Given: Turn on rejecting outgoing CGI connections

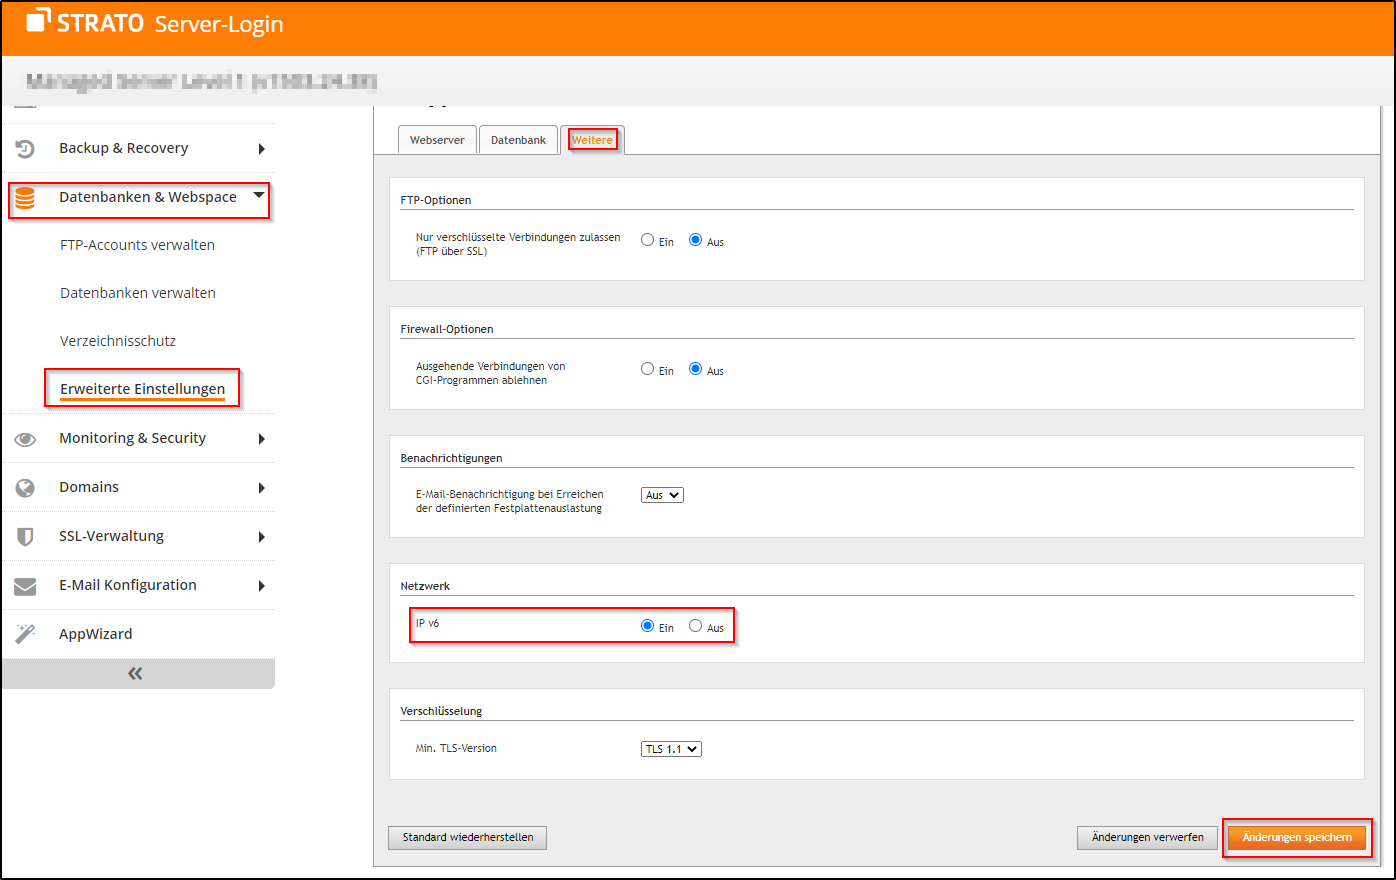Looking at the screenshot, I should (x=648, y=369).
